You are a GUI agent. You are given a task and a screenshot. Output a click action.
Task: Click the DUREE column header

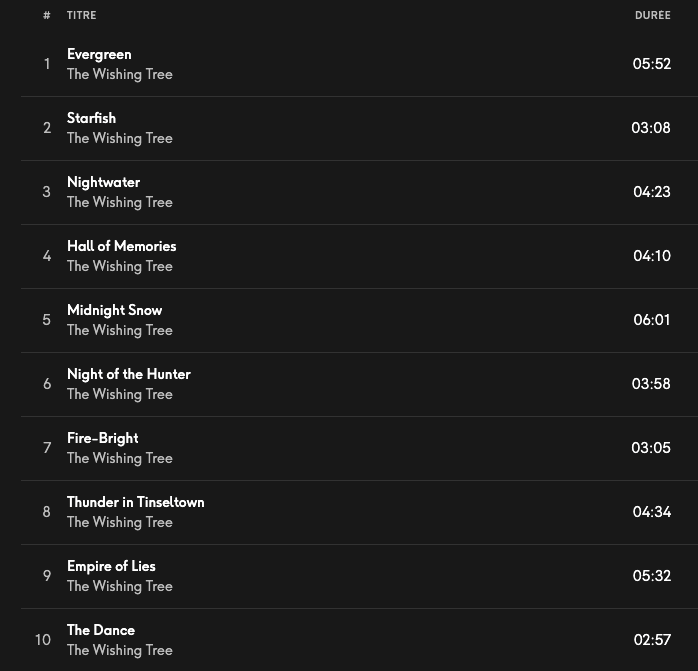652,15
